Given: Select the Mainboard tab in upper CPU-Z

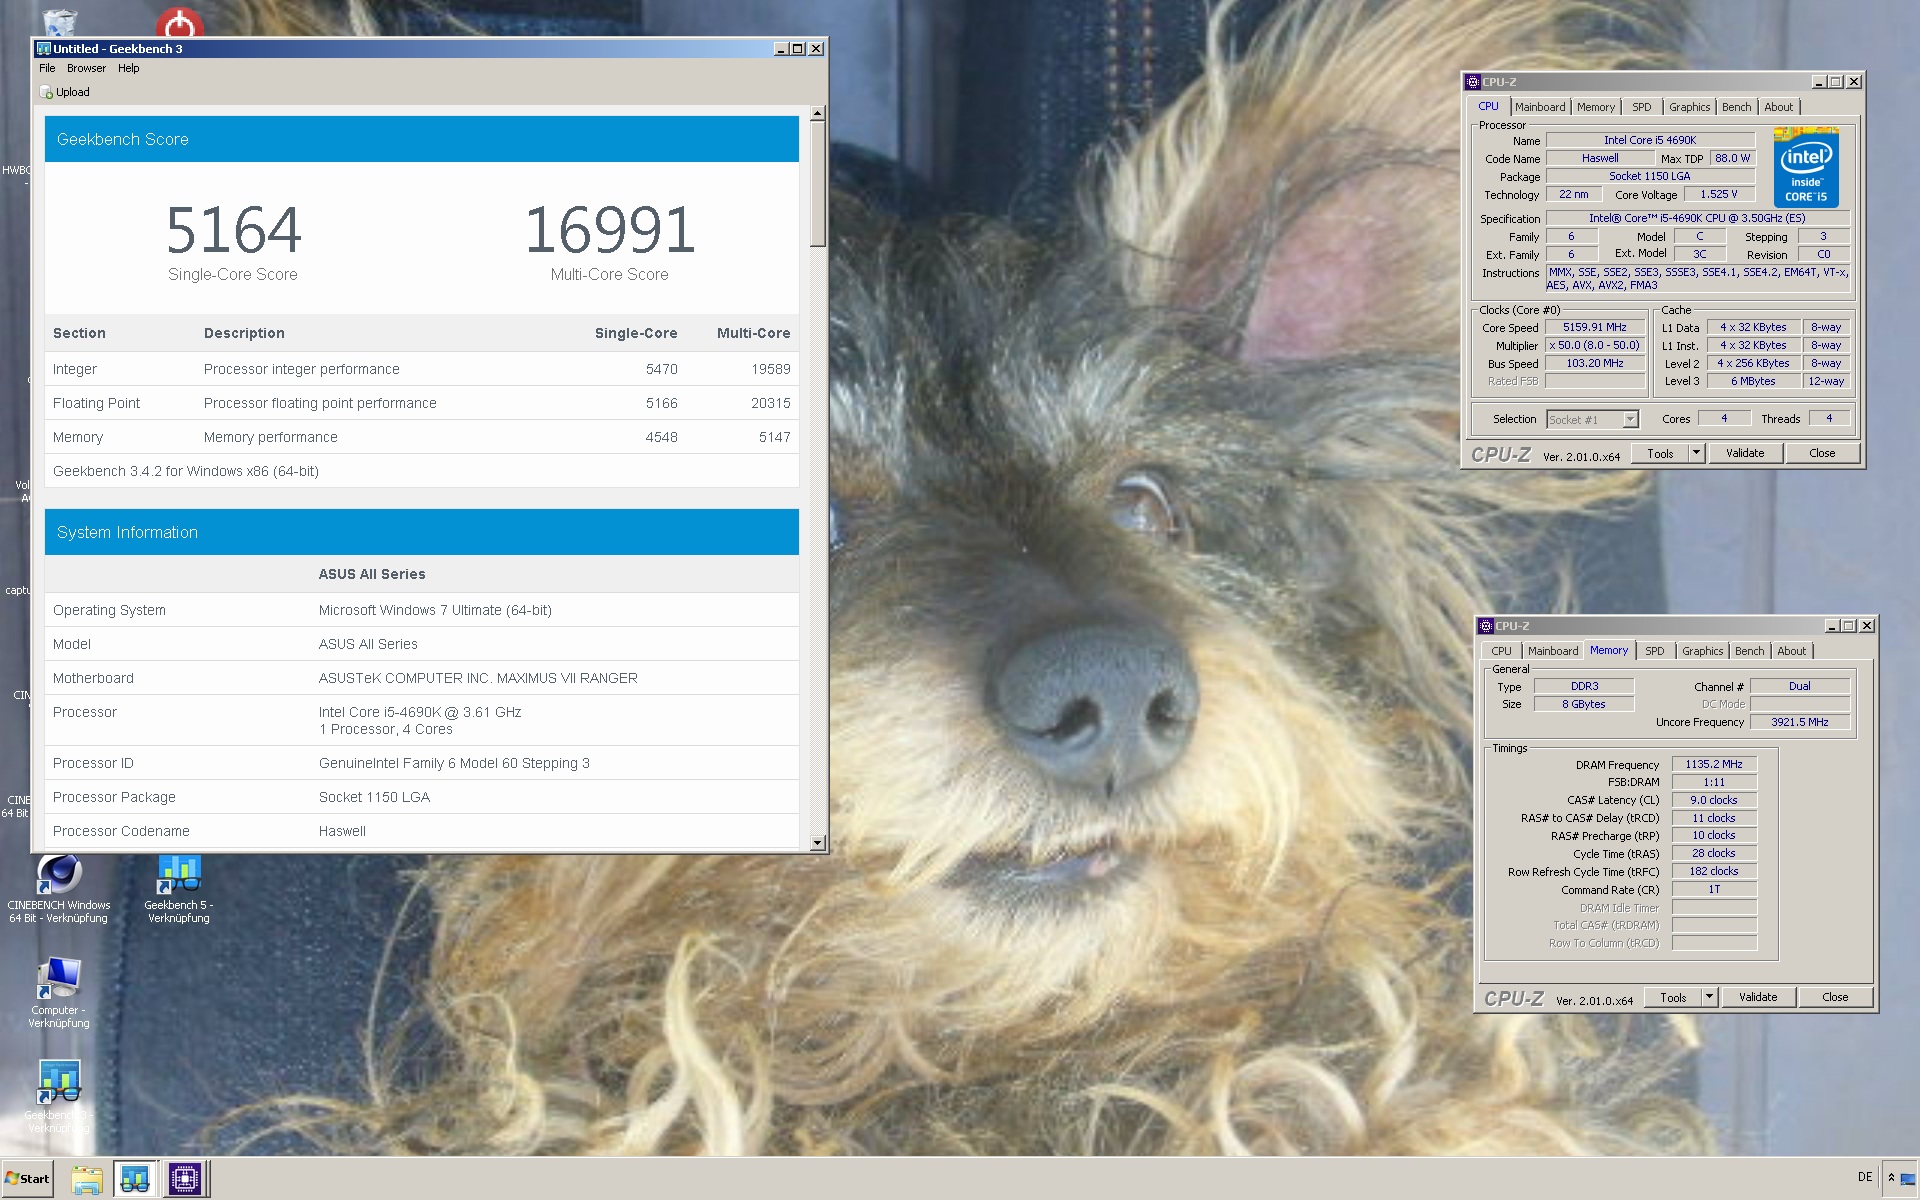Looking at the screenshot, I should [1540, 107].
